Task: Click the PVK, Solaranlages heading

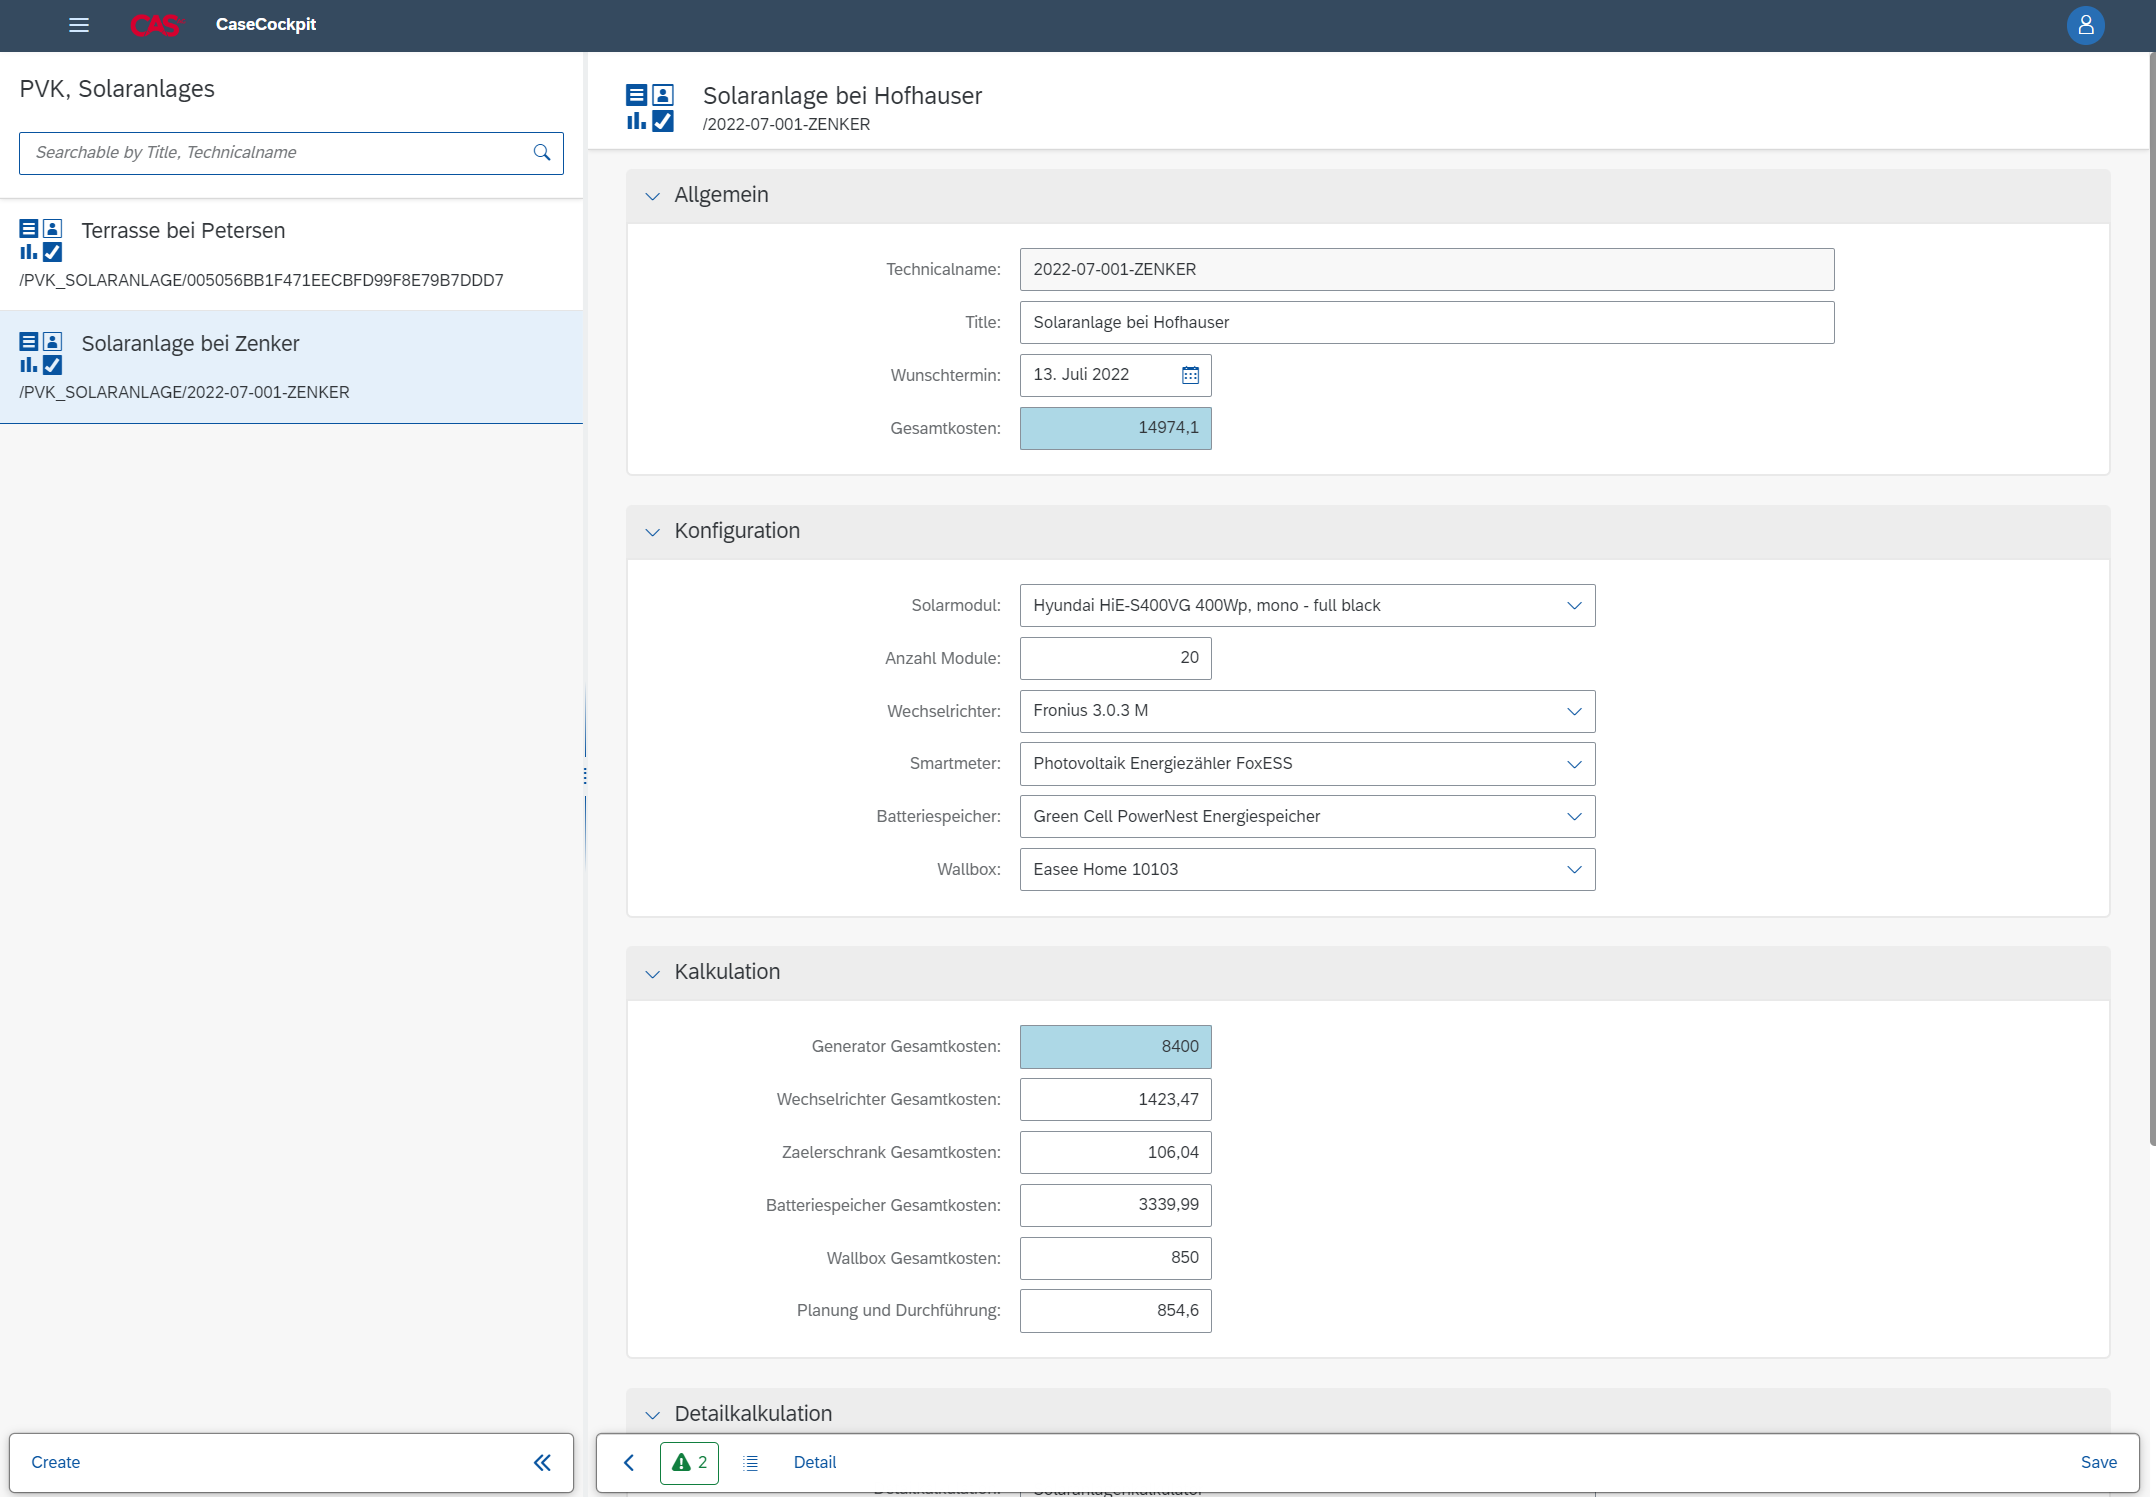Action: pyautogui.click(x=117, y=89)
